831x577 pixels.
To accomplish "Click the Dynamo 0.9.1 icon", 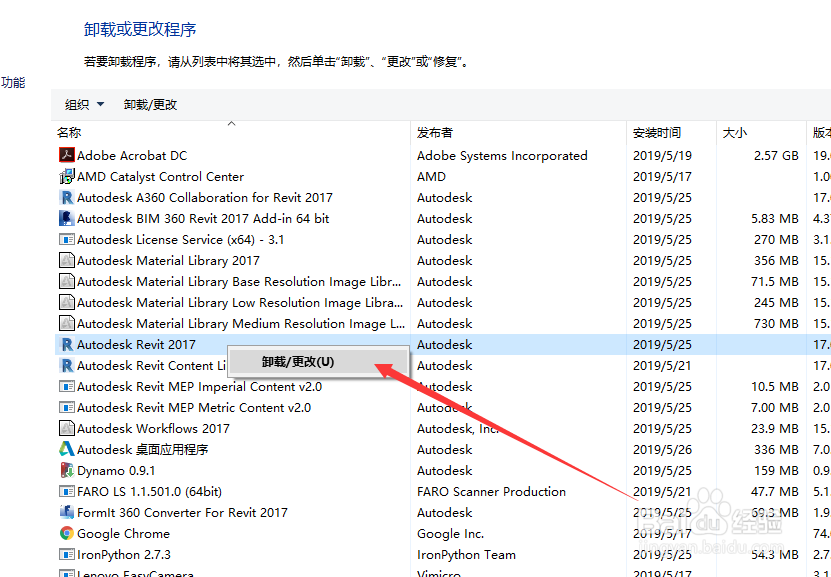I will pyautogui.click(x=66, y=471).
